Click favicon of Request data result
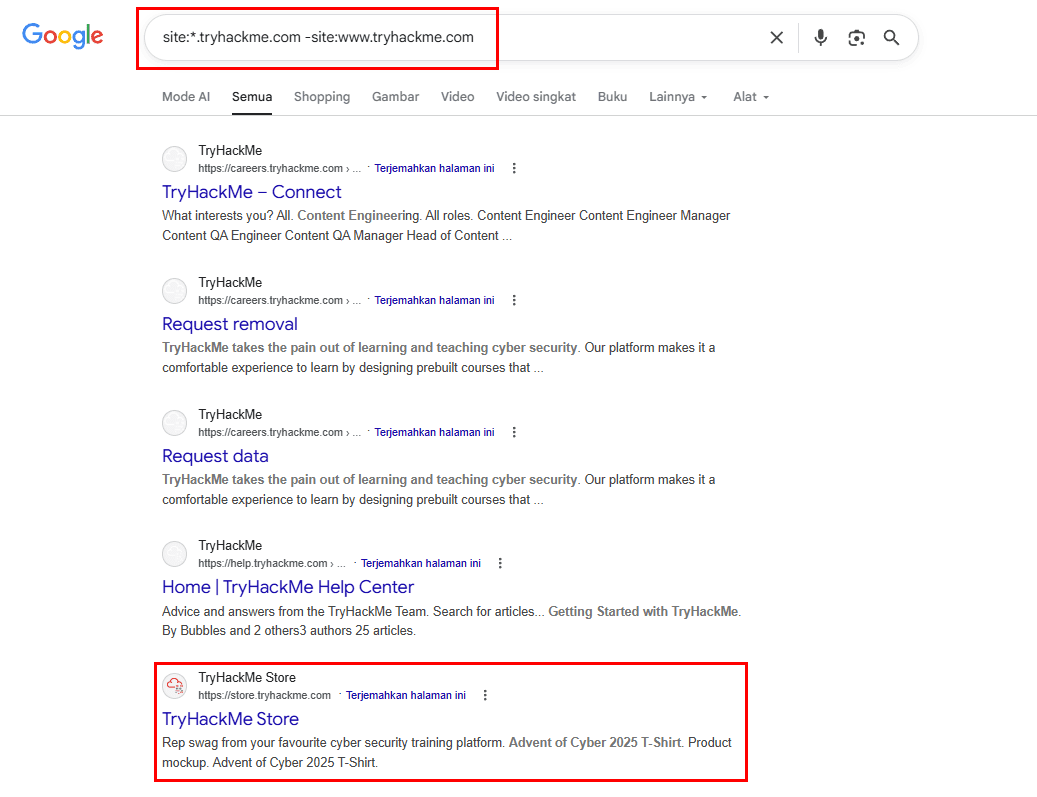This screenshot has height=797, width=1037. pos(175,423)
